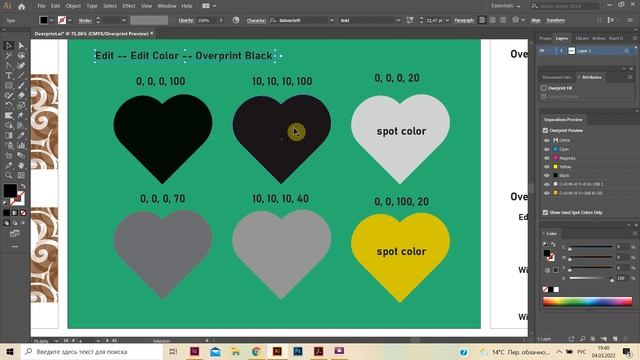Select the Direct Selection tool

[x=21, y=46]
